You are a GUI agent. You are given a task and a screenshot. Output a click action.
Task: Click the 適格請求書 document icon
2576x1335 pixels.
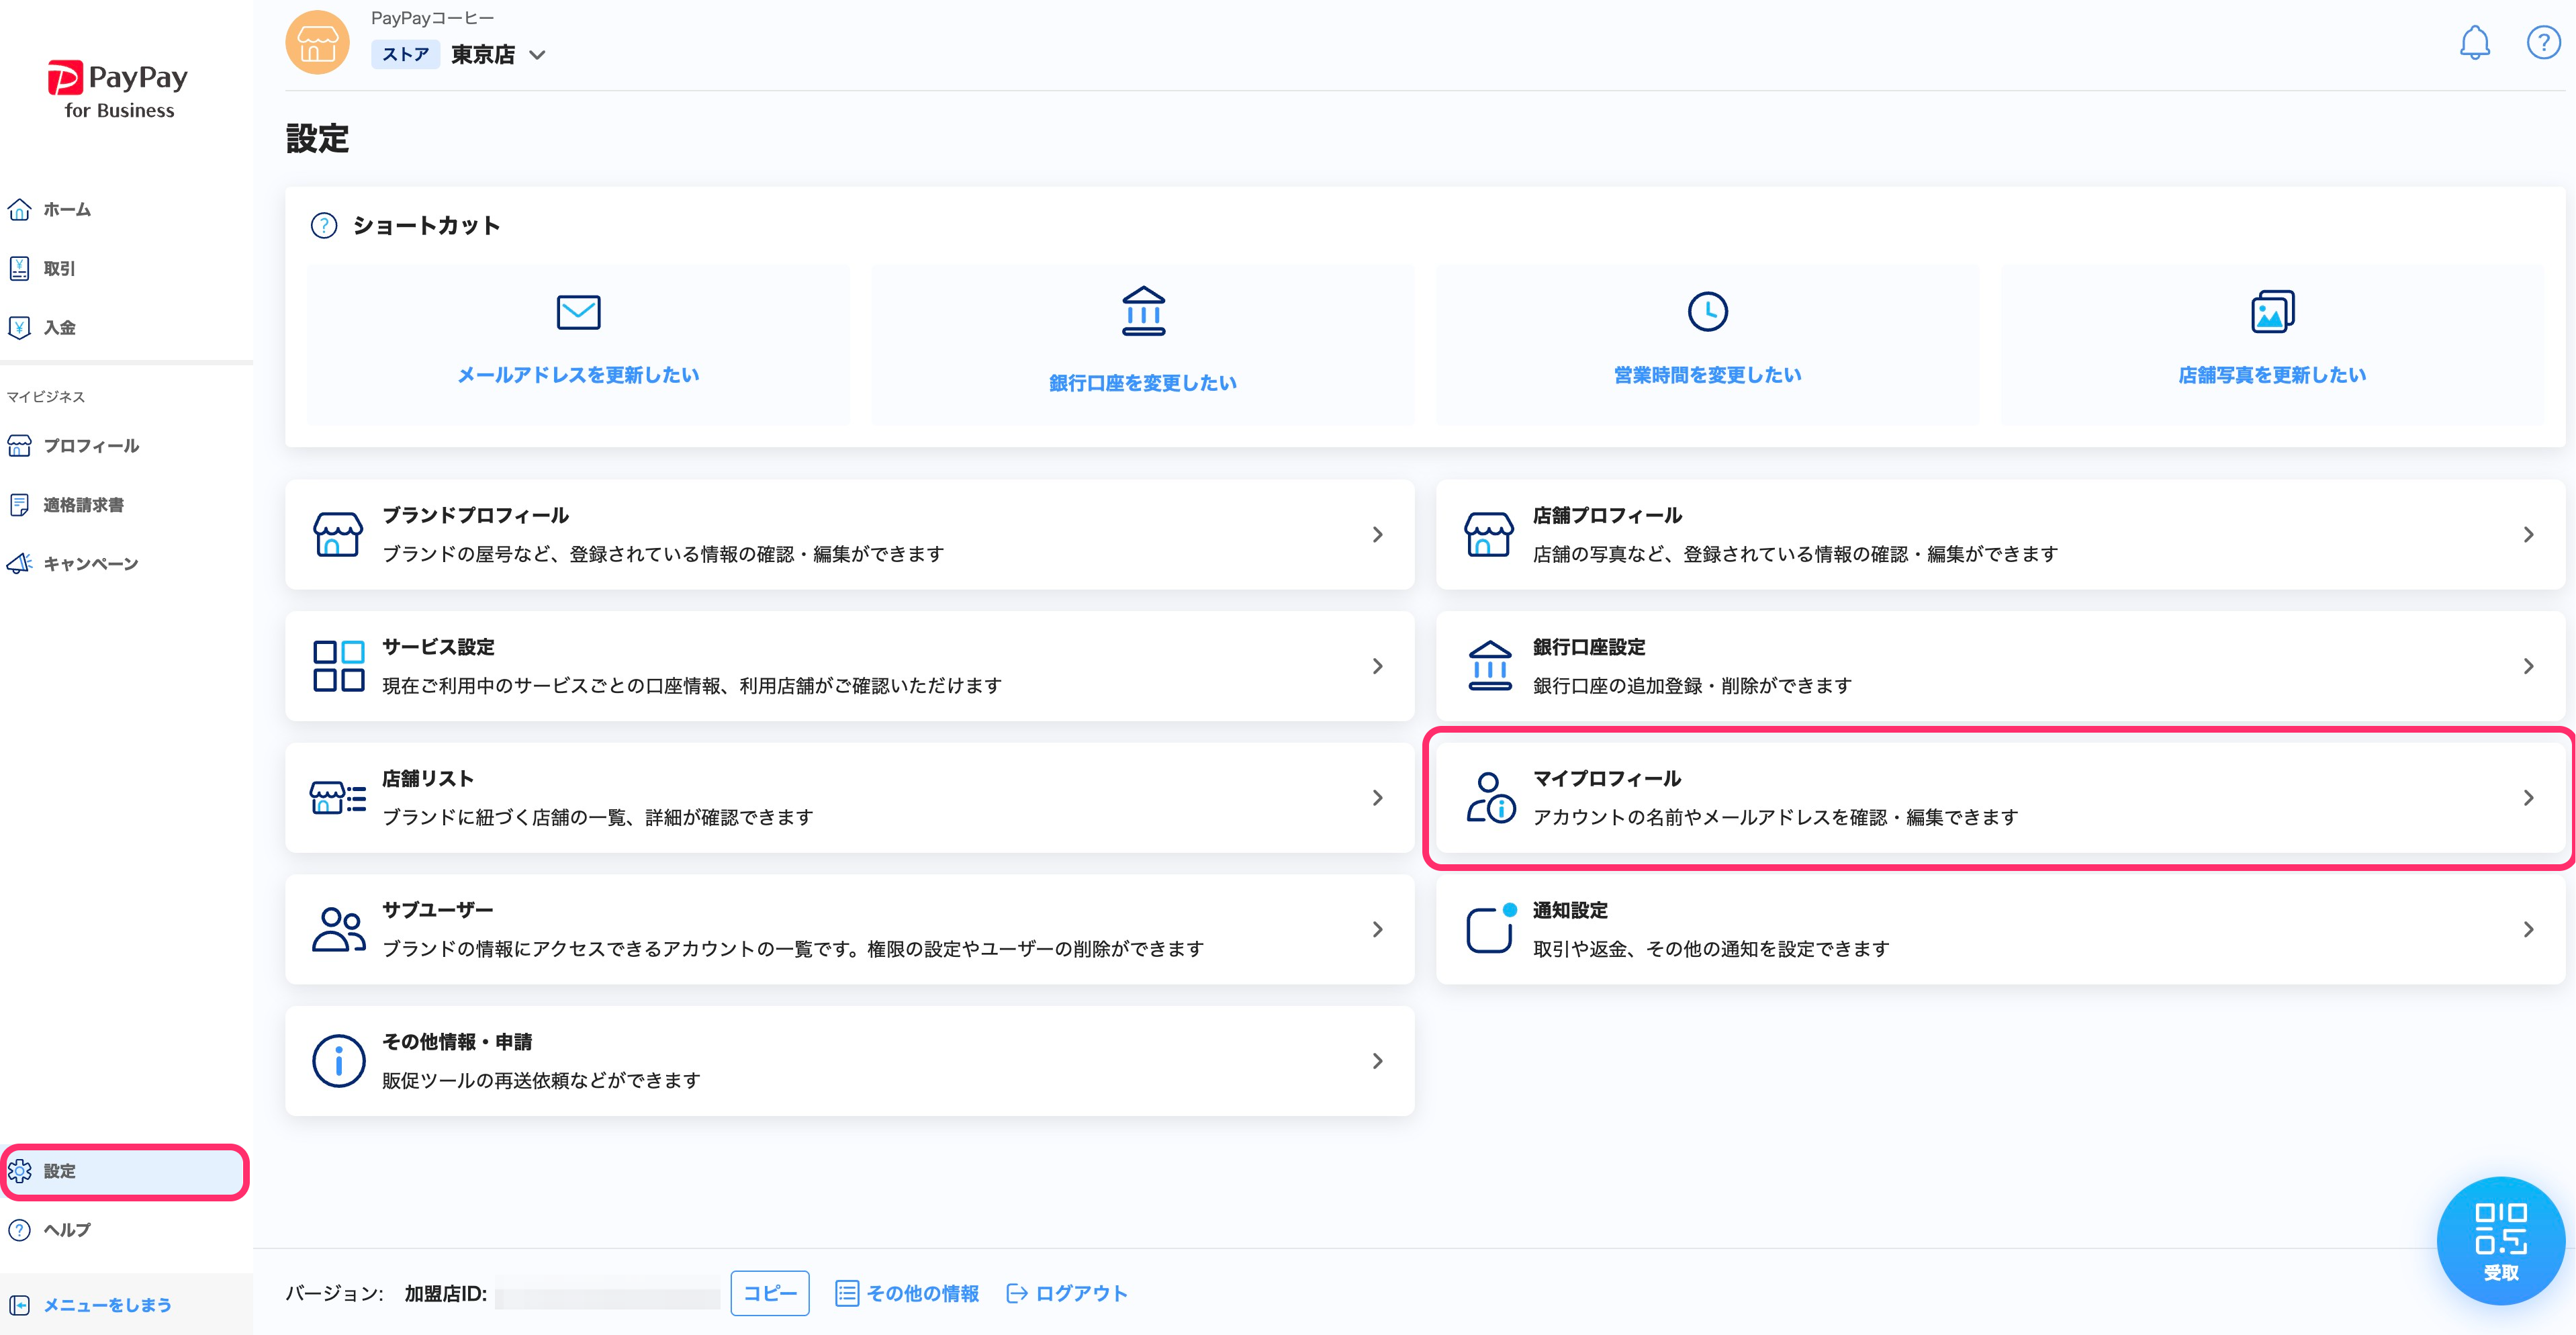pyautogui.click(x=19, y=504)
